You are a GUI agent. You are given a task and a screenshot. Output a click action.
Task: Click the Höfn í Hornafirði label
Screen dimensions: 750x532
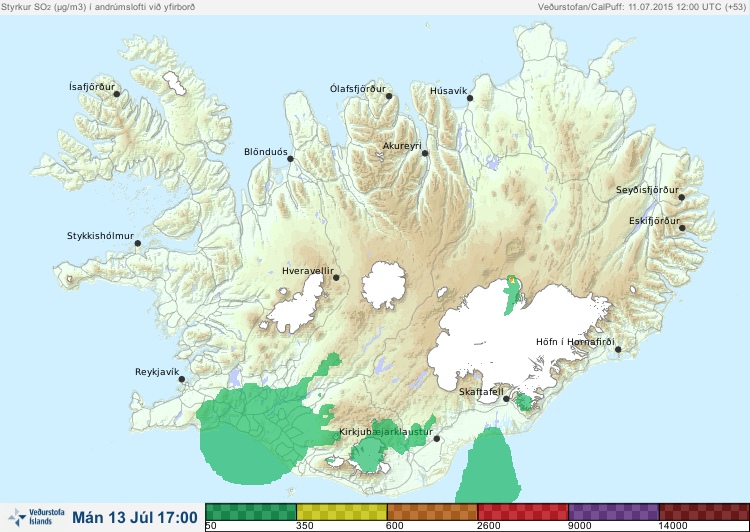[575, 342]
